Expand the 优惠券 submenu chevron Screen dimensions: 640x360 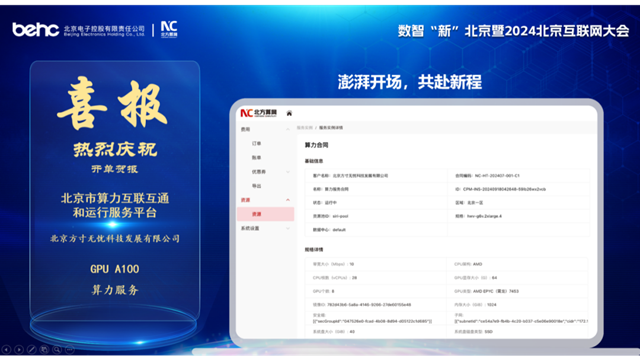click(288, 172)
